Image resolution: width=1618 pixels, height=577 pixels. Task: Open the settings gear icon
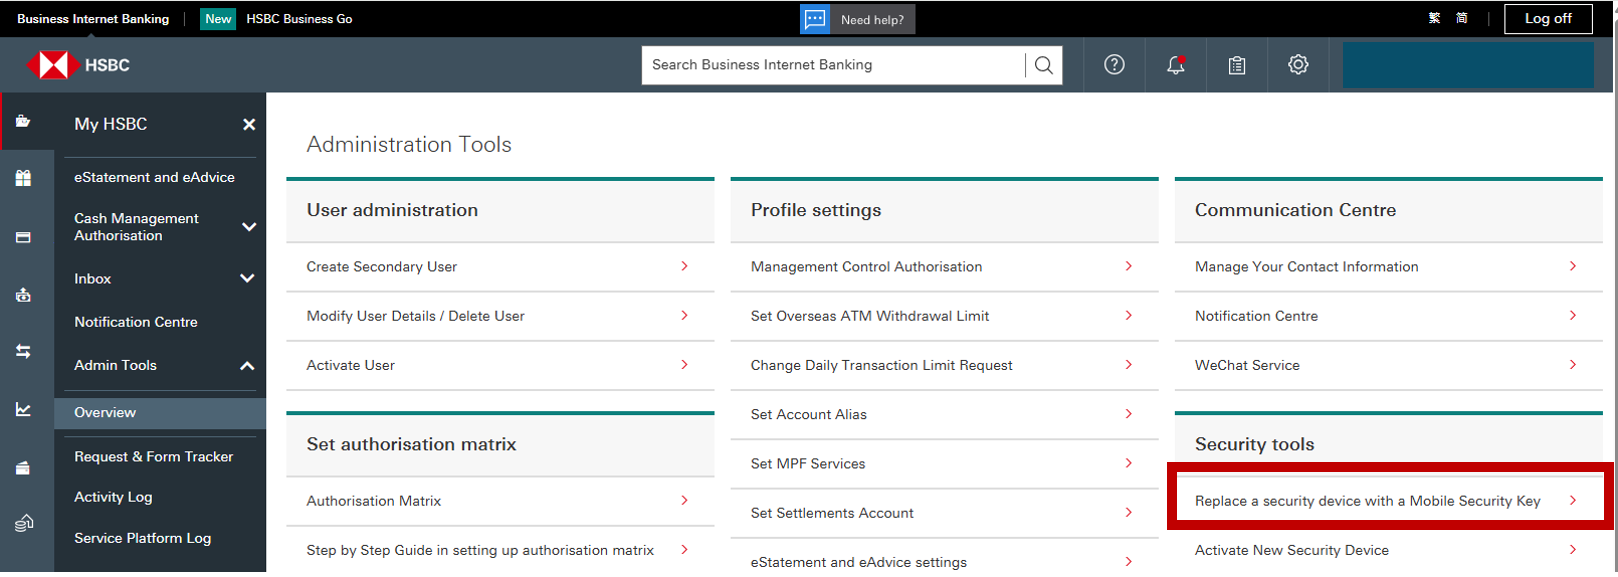pos(1298,65)
